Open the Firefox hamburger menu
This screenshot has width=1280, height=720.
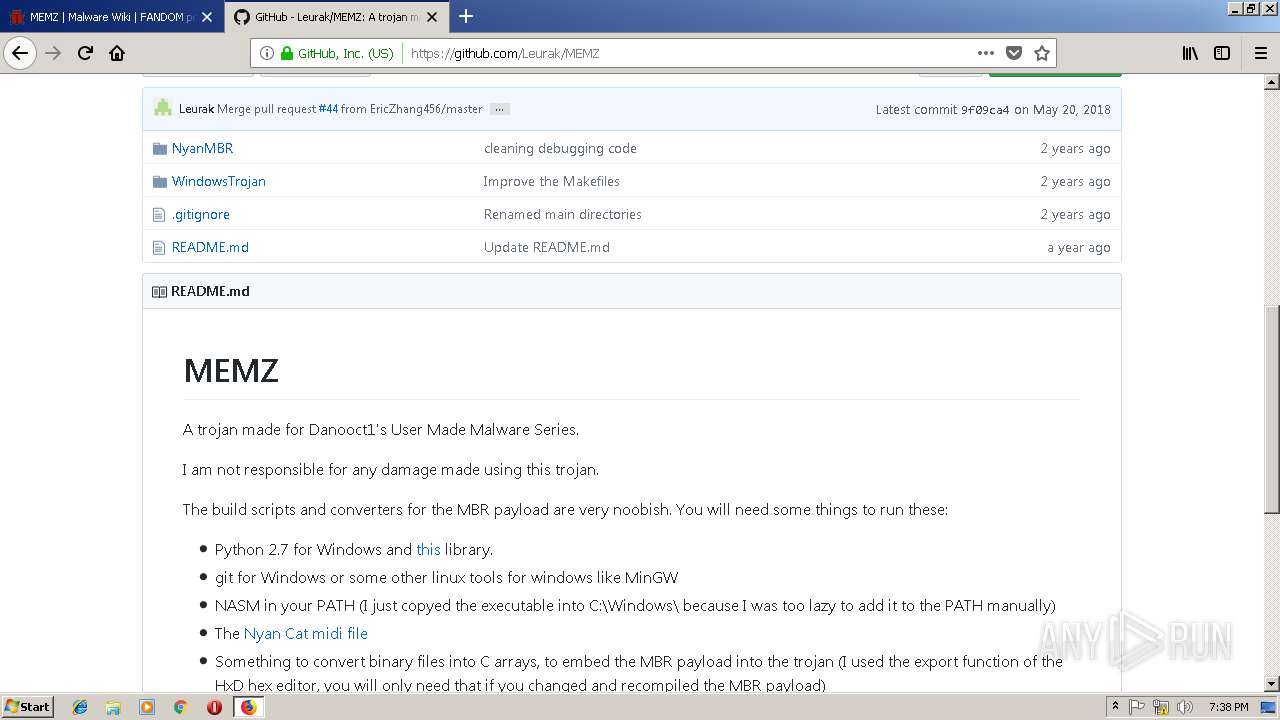click(1260, 53)
